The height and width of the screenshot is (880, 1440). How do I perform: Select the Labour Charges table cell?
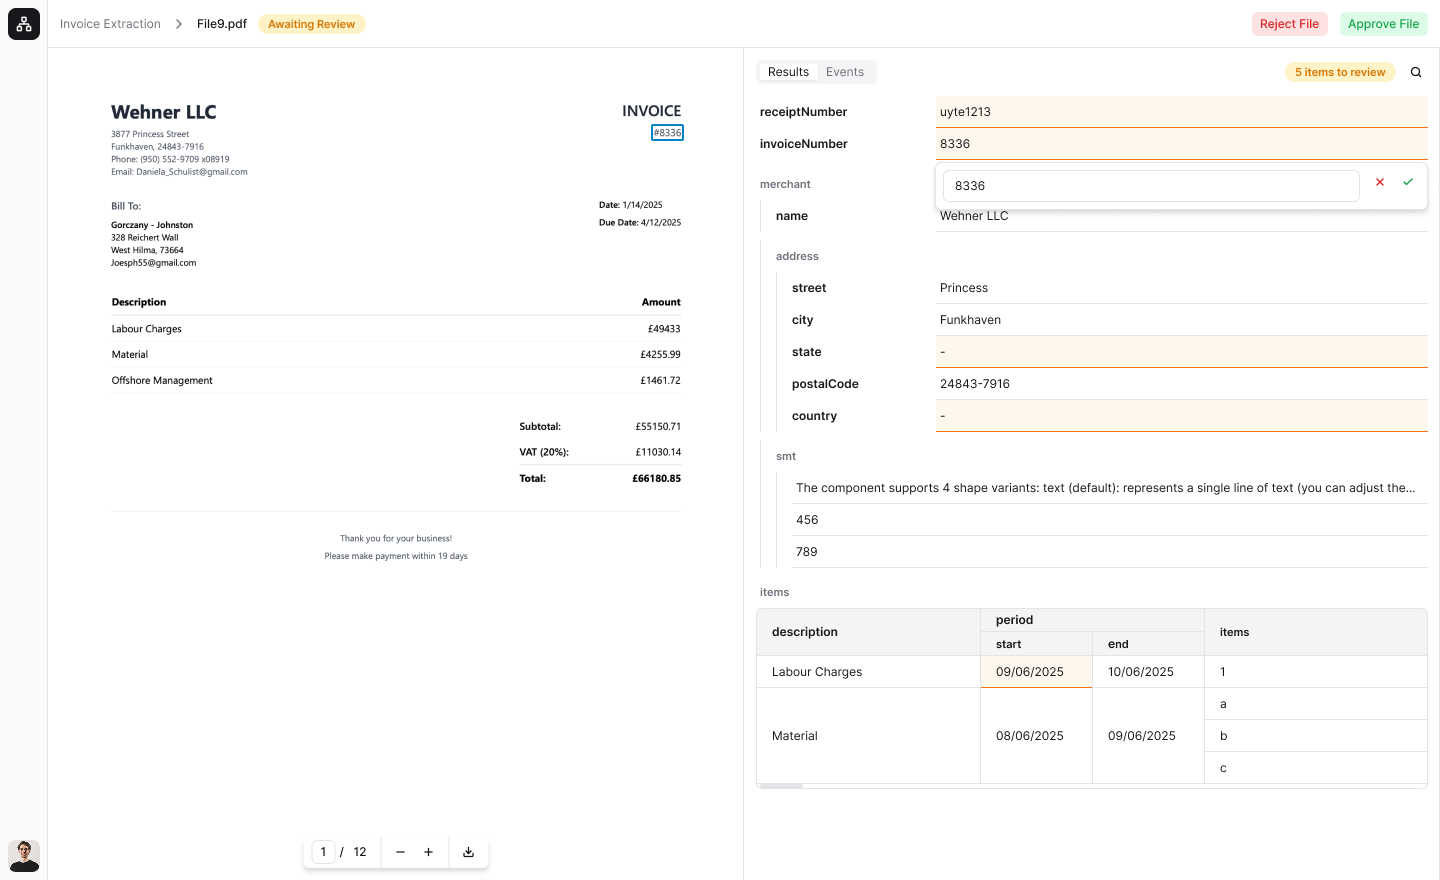tap(868, 672)
